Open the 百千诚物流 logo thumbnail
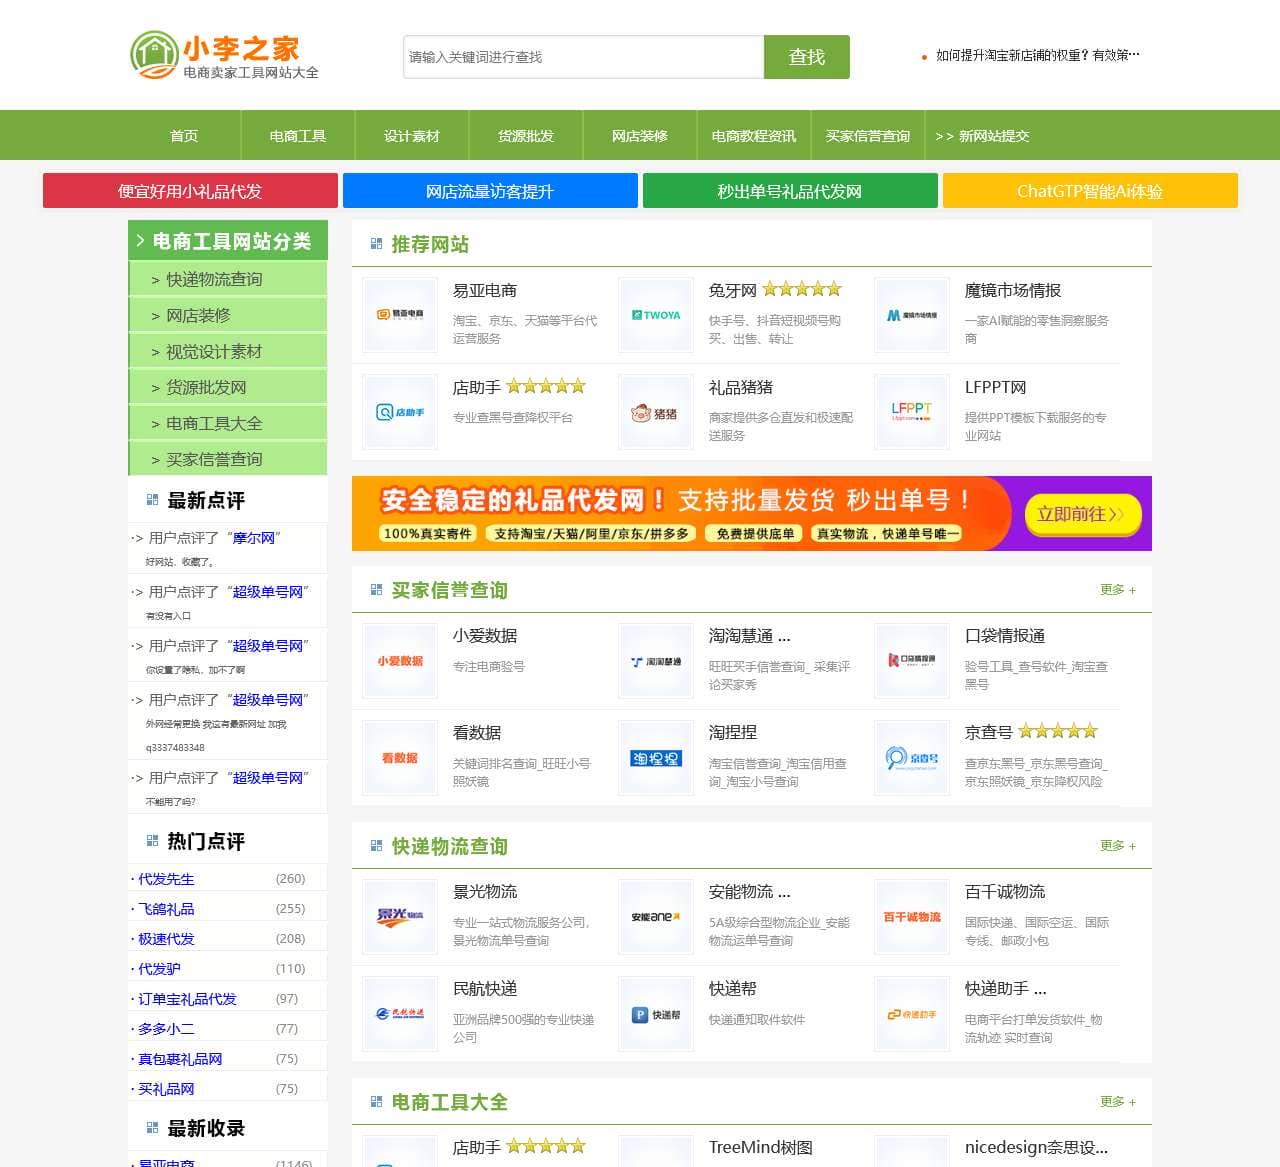Image resolution: width=1280 pixels, height=1167 pixels. pyautogui.click(x=912, y=916)
